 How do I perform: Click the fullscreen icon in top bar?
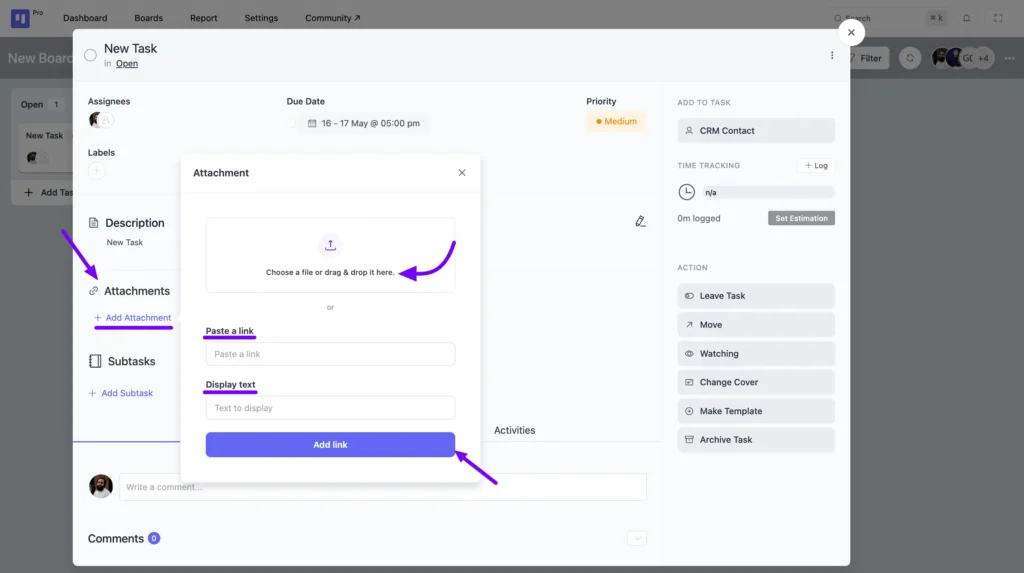tap(998, 18)
